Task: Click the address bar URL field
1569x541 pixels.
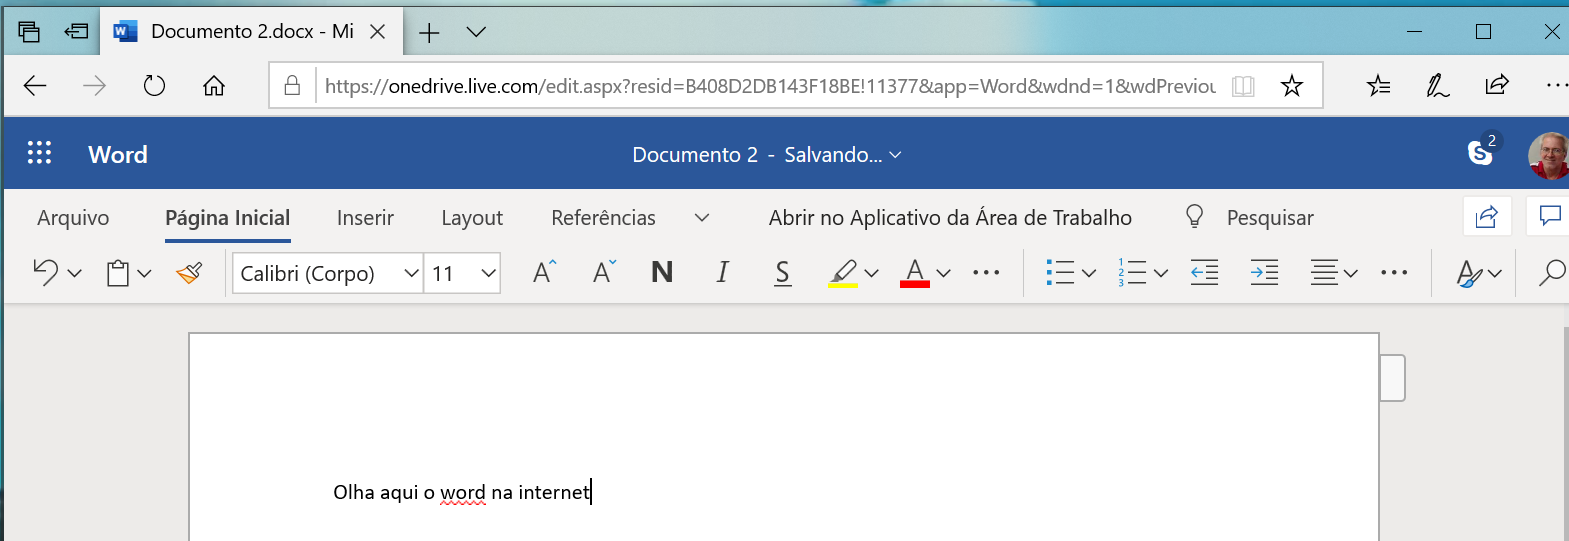Action: [770, 86]
